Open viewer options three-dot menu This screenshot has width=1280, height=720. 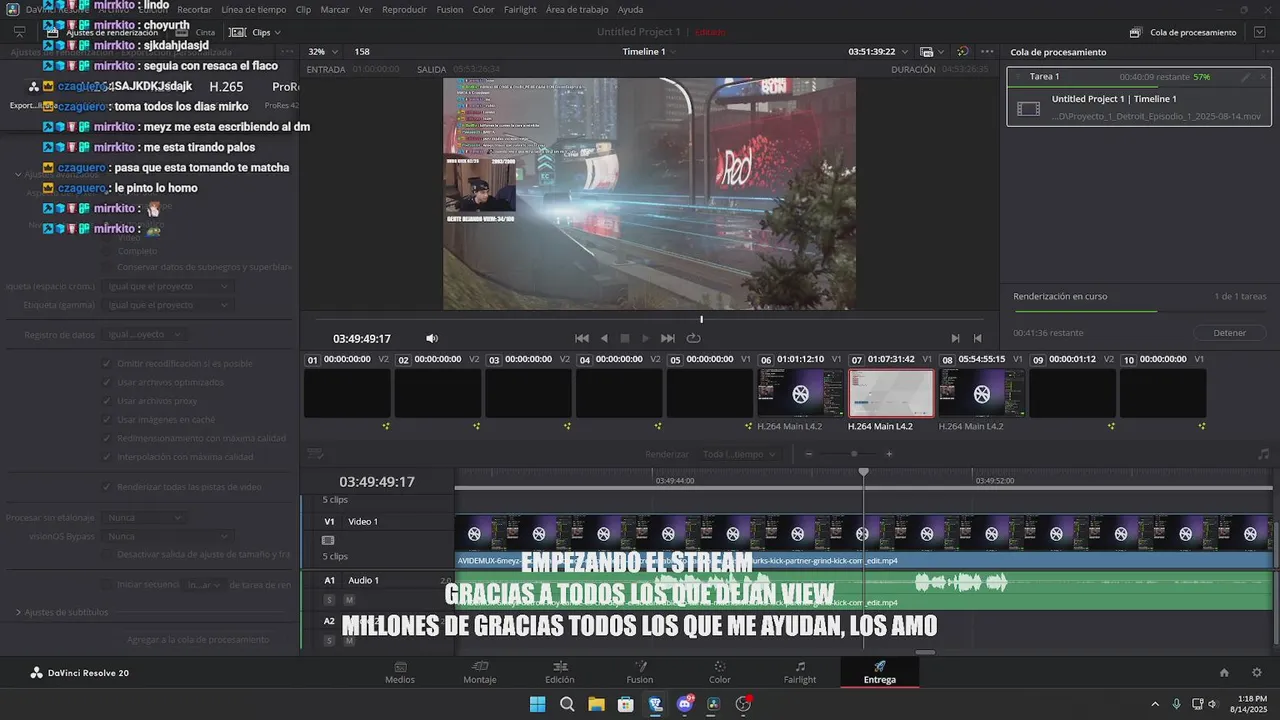pos(987,51)
